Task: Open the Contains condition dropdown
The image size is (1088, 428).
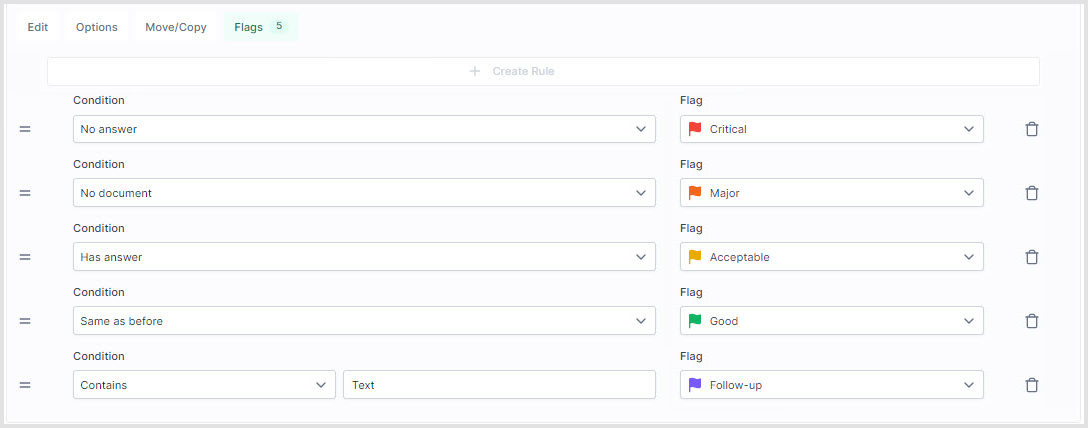Action: [204, 385]
